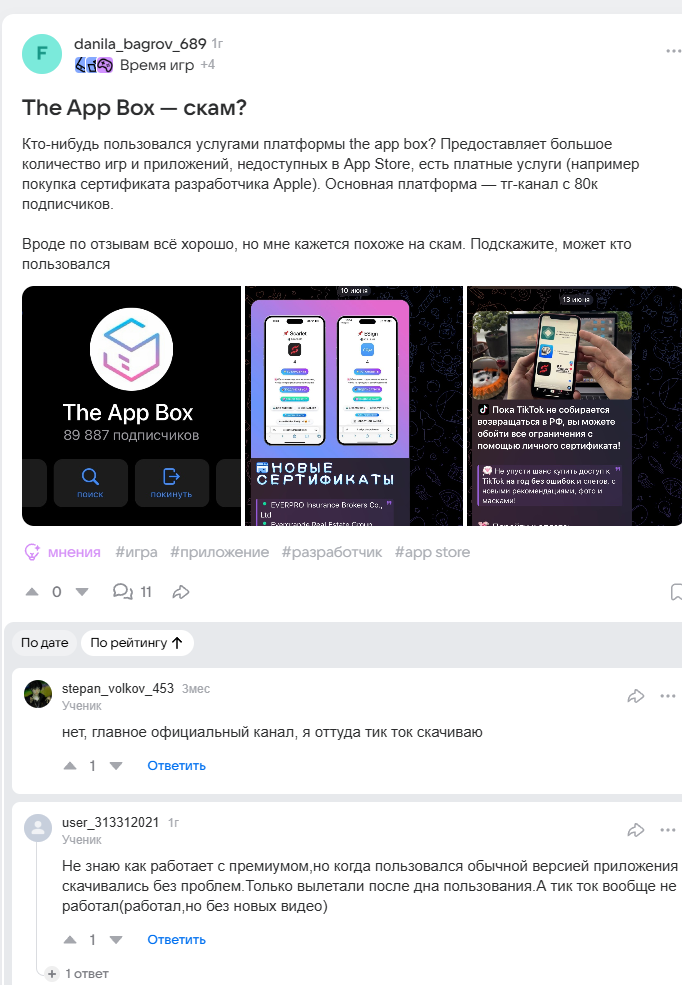Expand the 1 ответ reply thread

78,974
